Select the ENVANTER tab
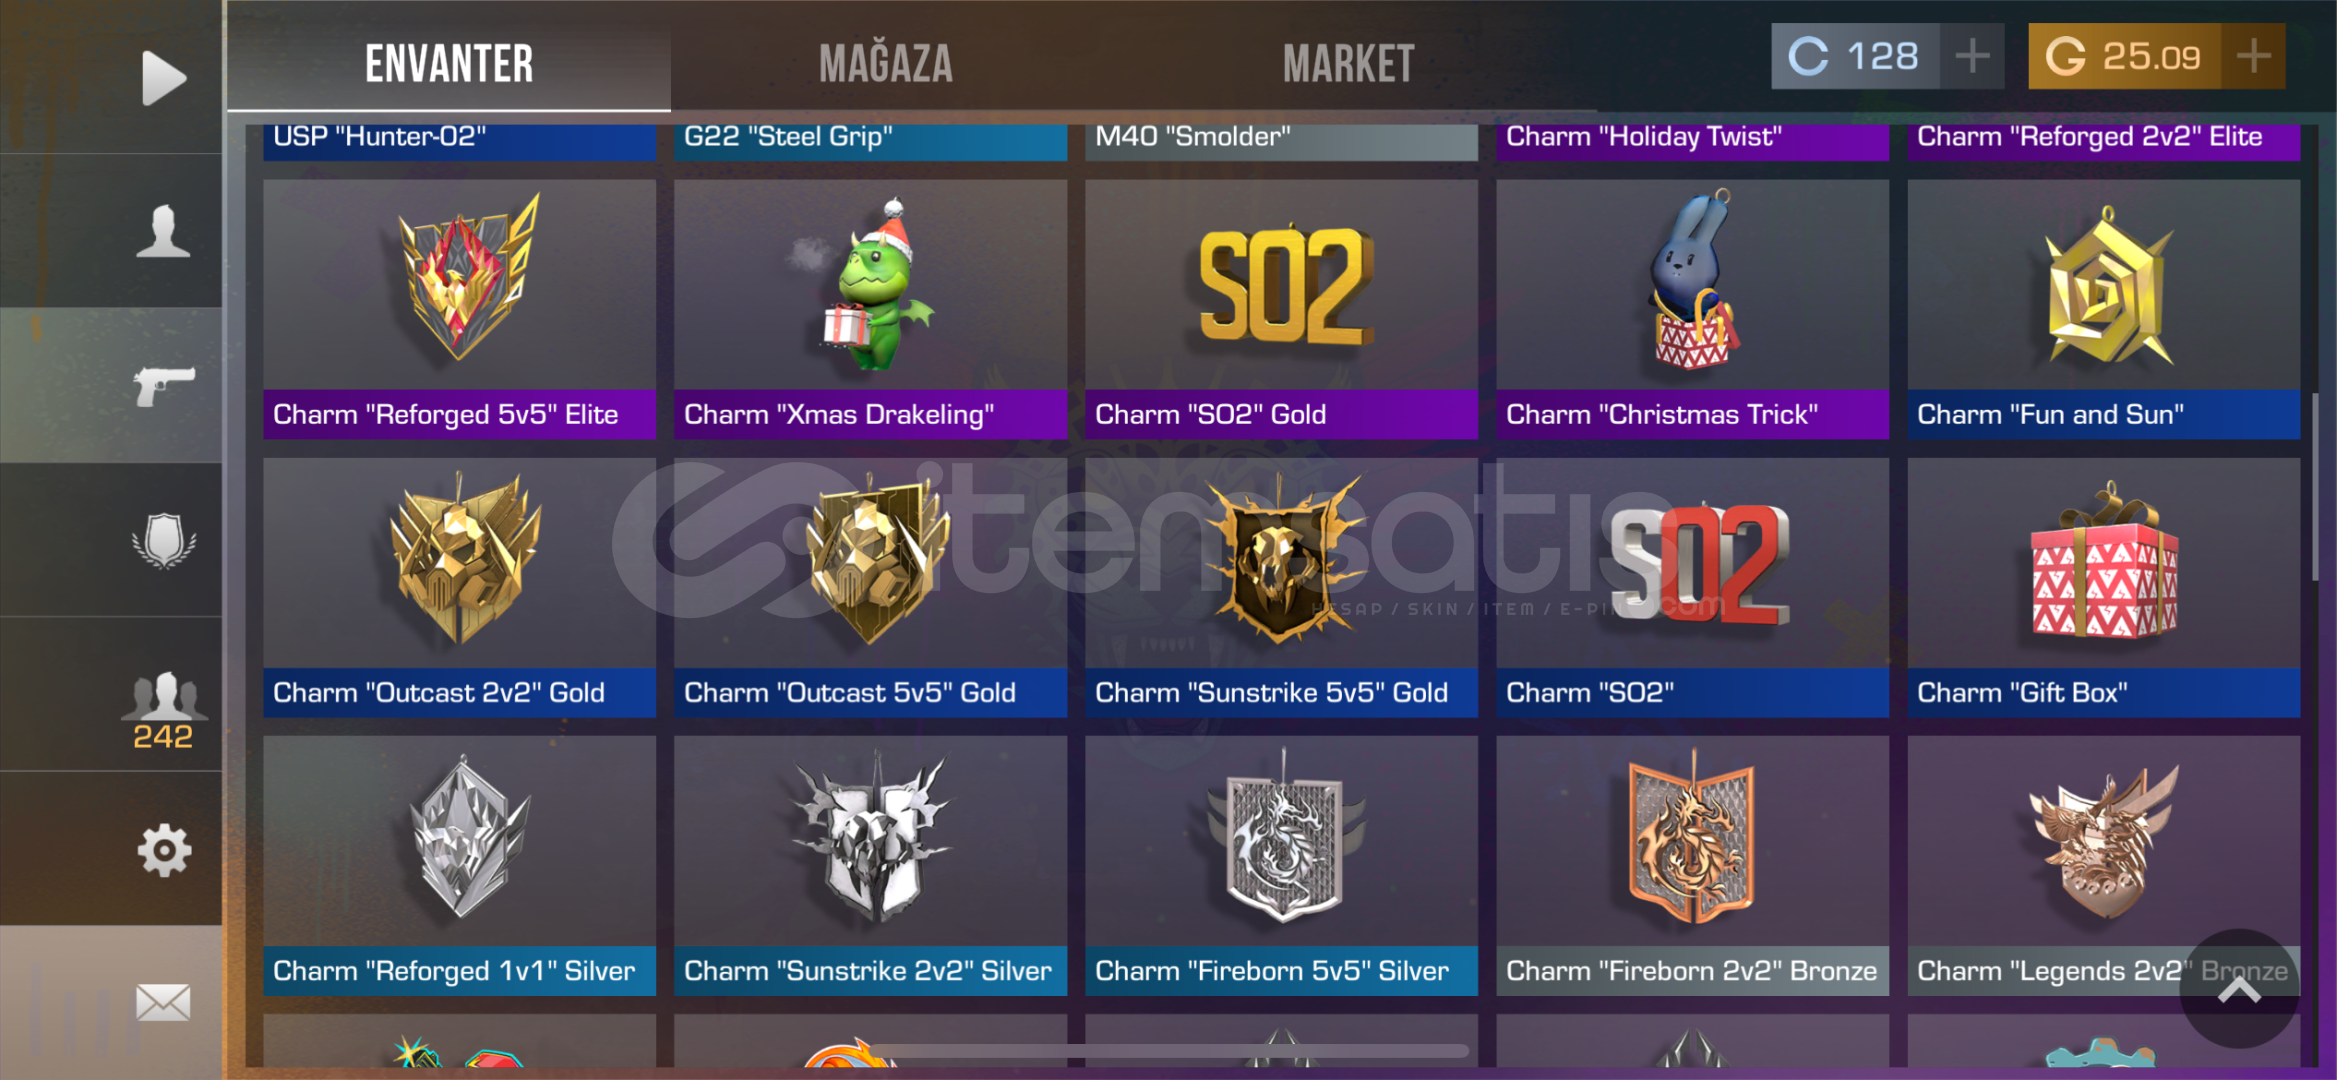The width and height of the screenshot is (2337, 1080). (449, 64)
